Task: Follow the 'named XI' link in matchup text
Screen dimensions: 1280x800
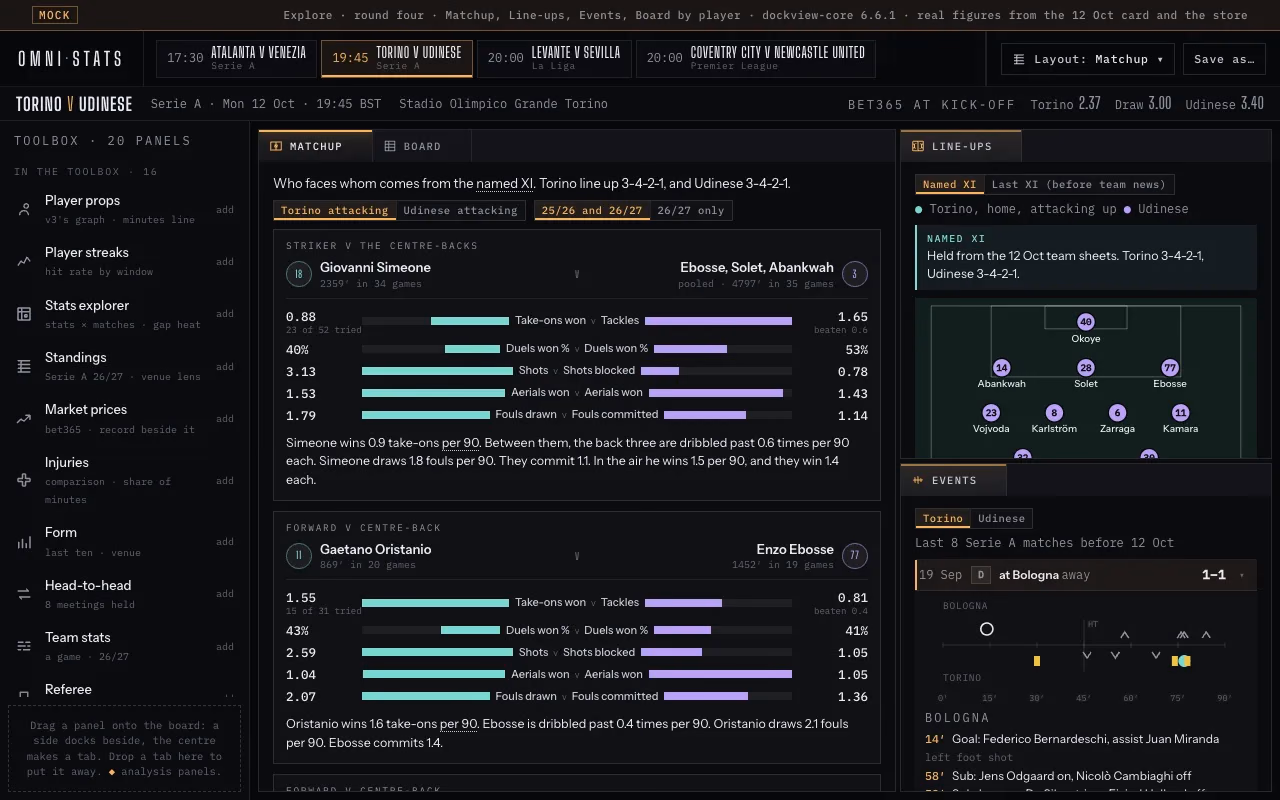Action: 505,184
